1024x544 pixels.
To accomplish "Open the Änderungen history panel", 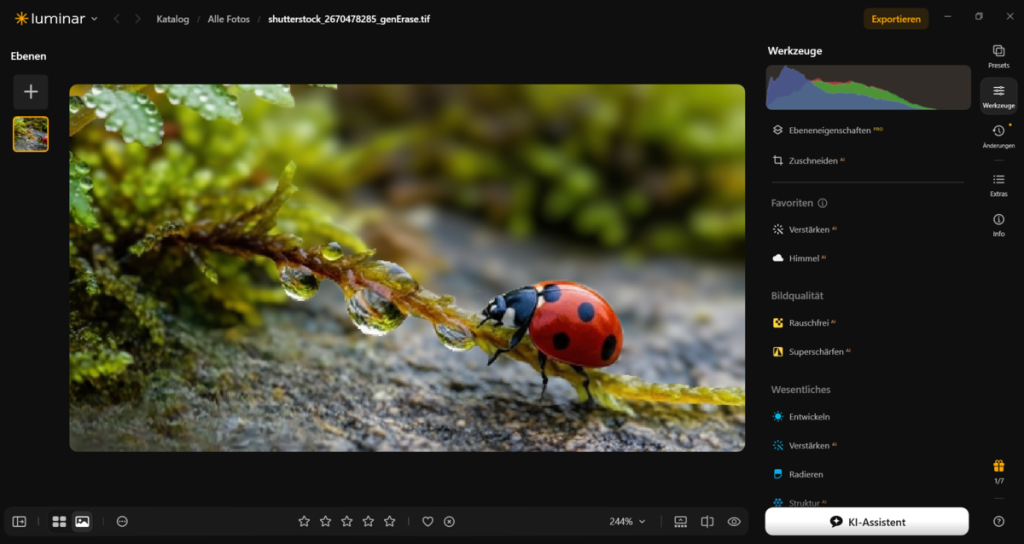I will pos(999,136).
